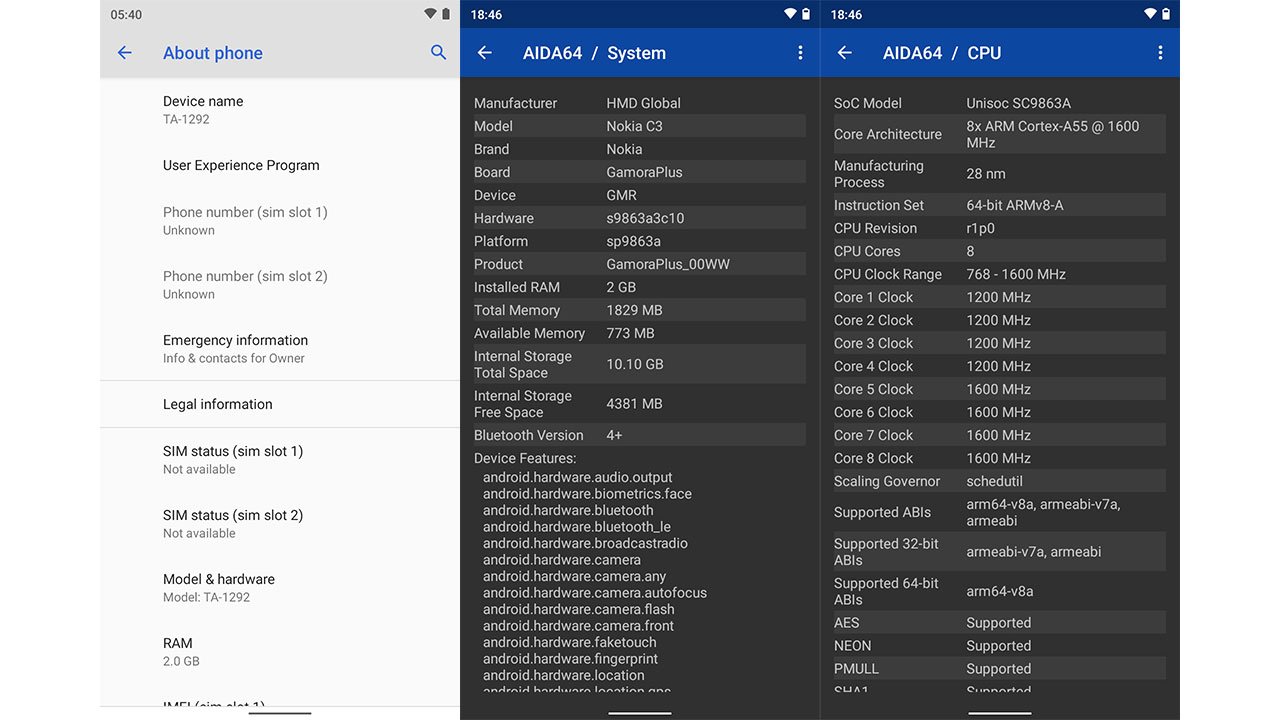This screenshot has width=1280, height=720.
Task: Select Supported ABIs row
Action: point(1000,512)
